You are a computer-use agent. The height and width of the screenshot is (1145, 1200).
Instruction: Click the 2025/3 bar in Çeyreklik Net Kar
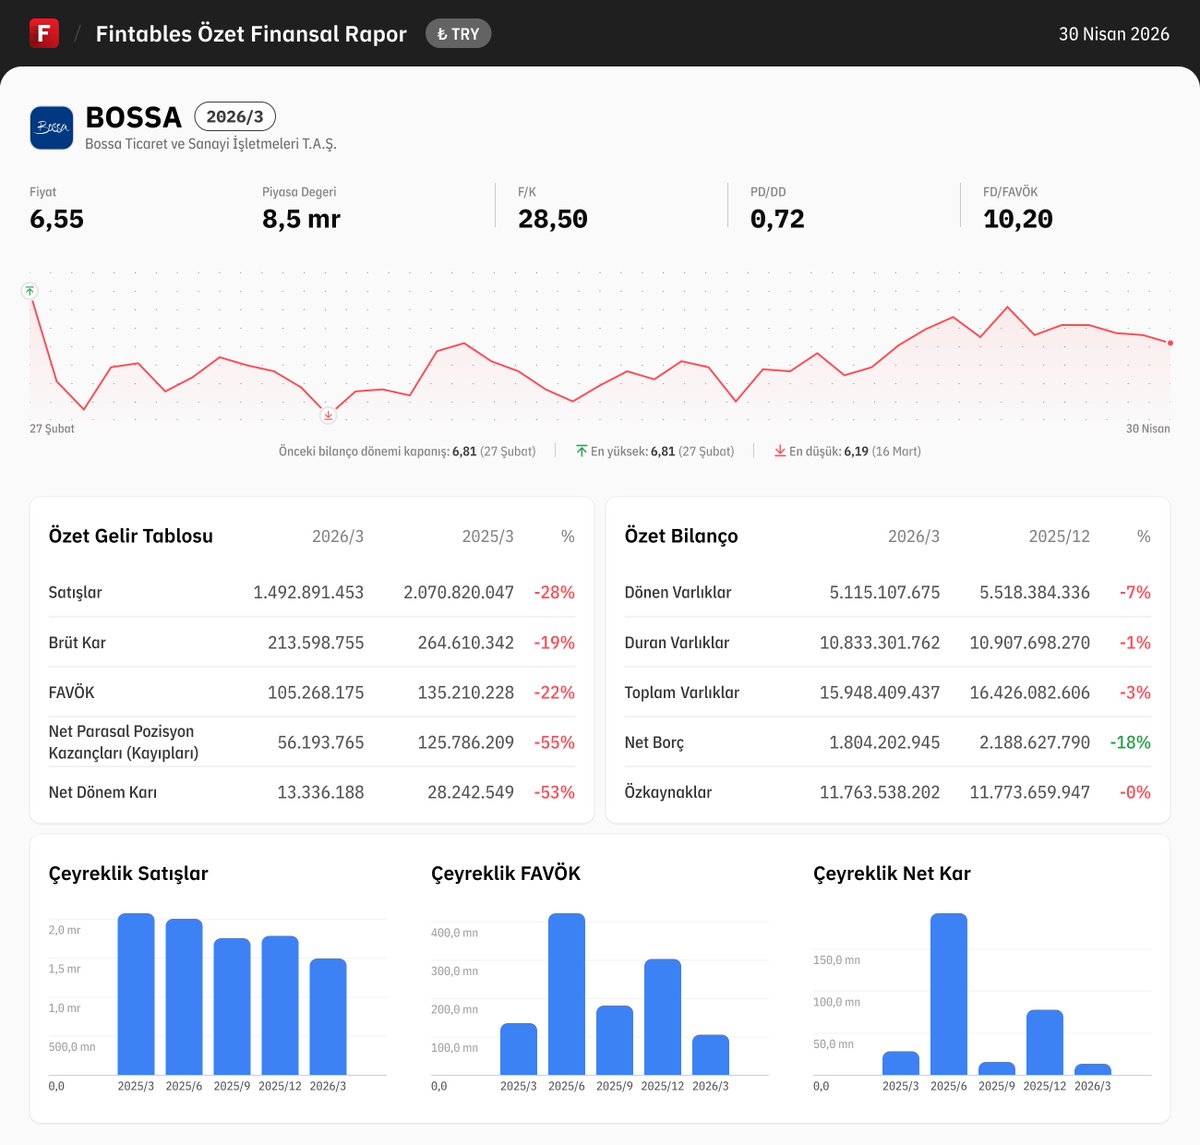(901, 1063)
